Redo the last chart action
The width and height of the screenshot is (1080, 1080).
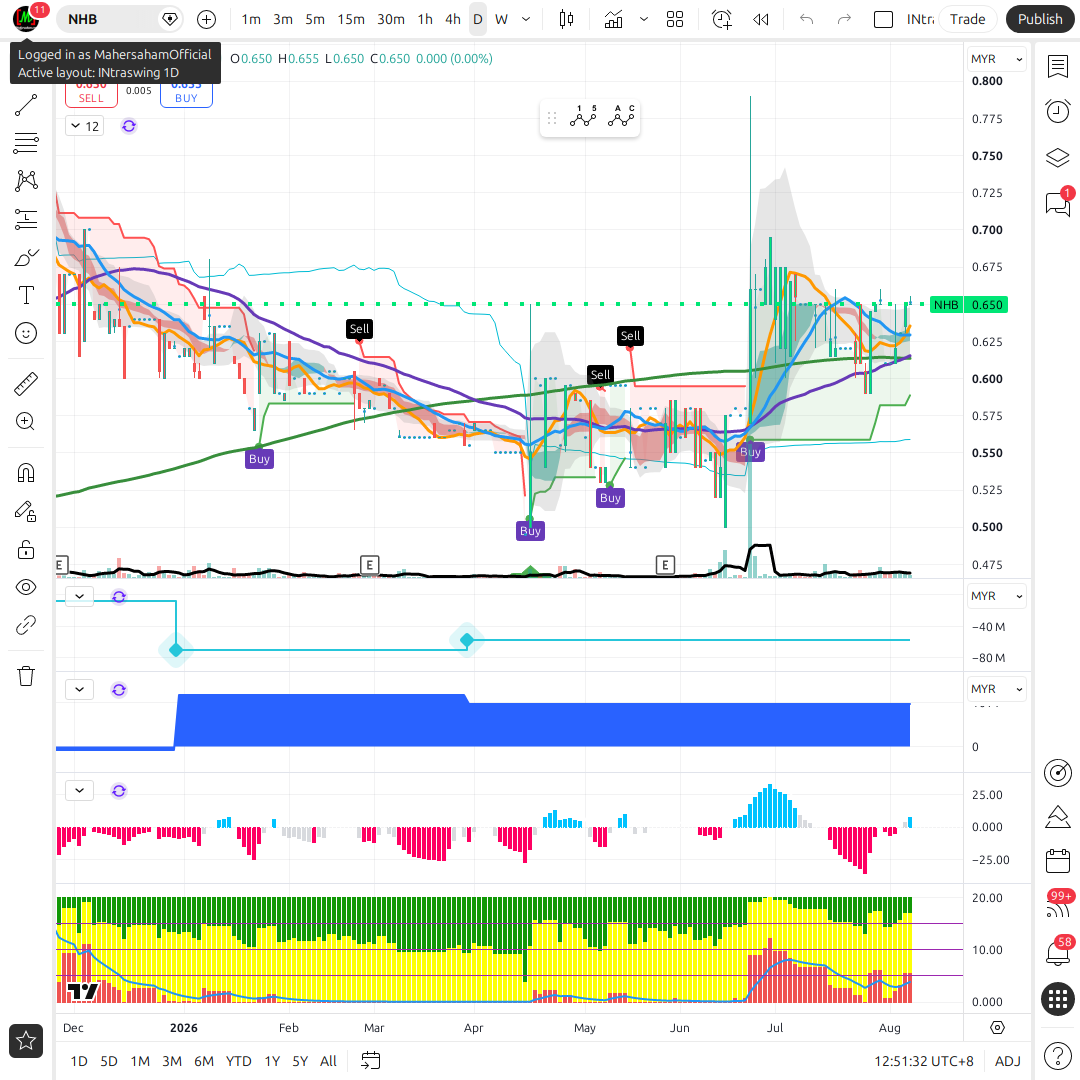844,19
